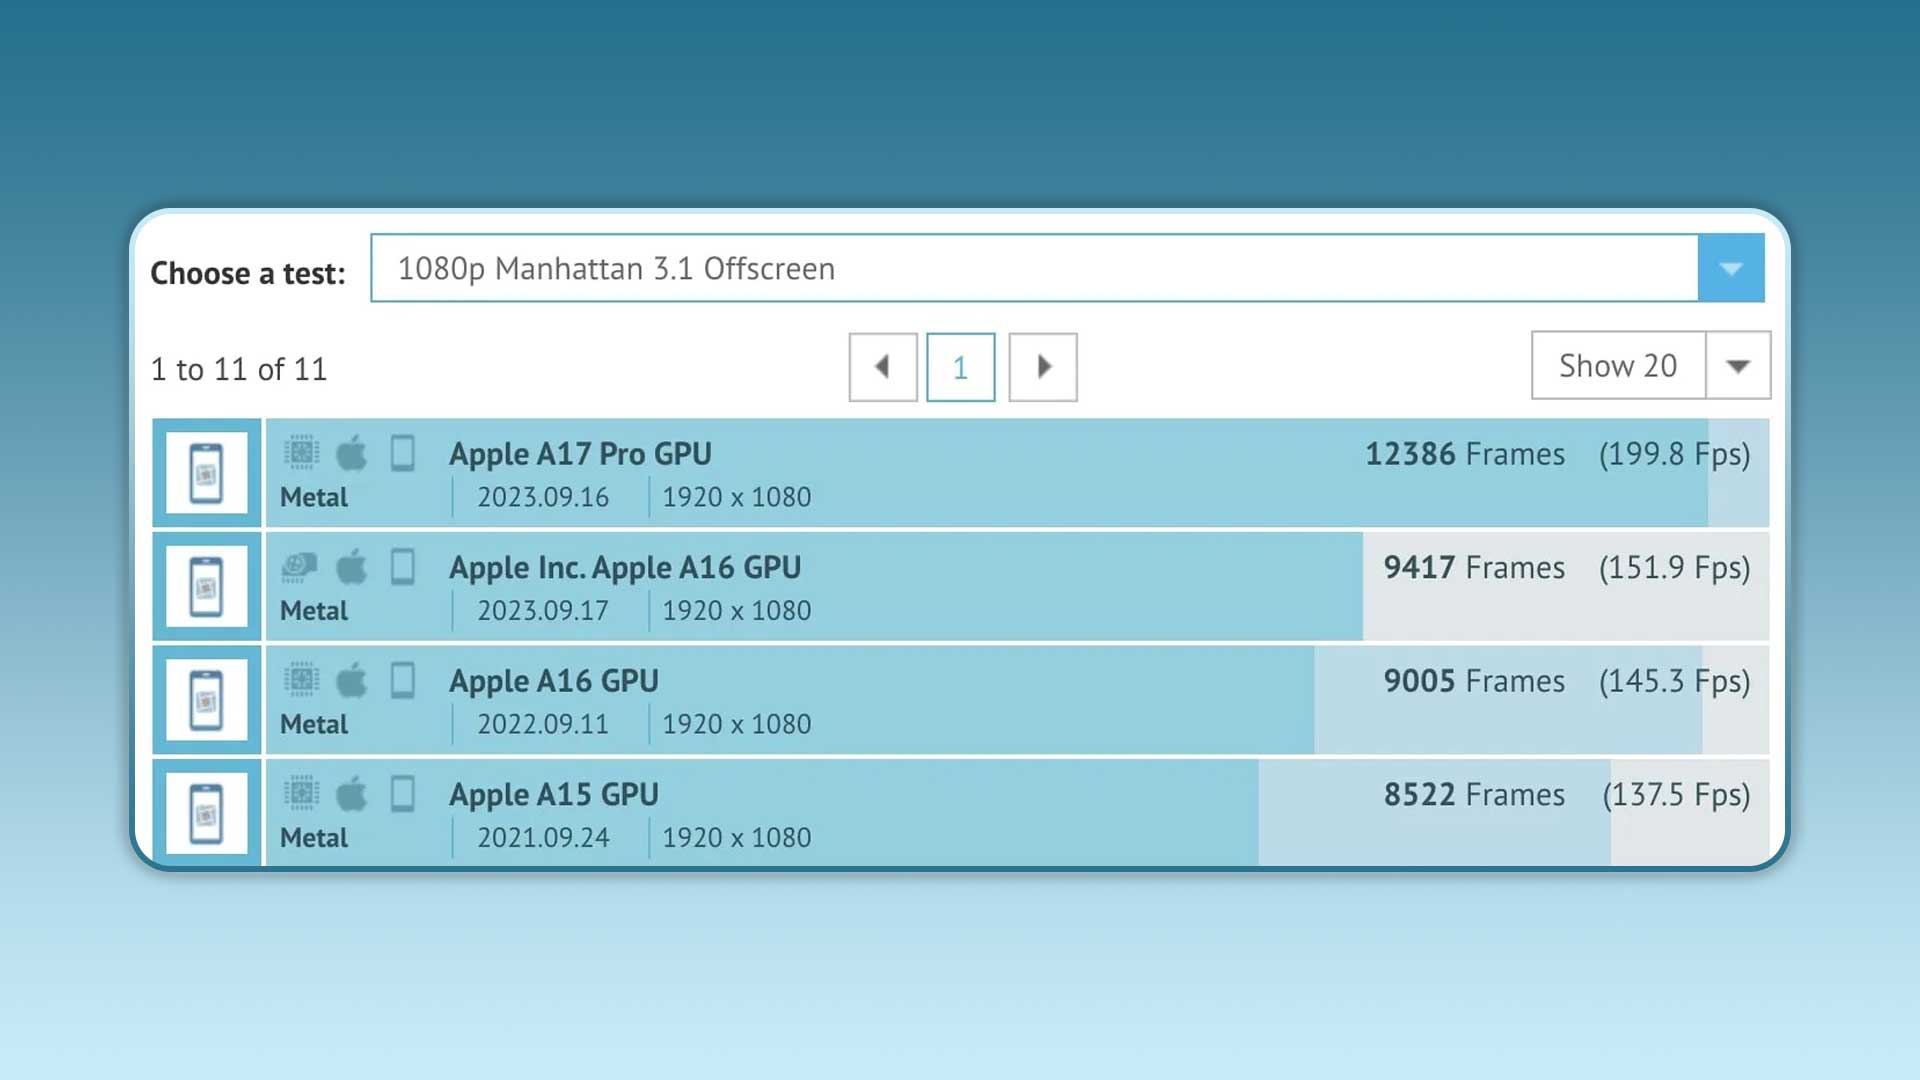Click the 'Choose a test:' label

coord(248,273)
